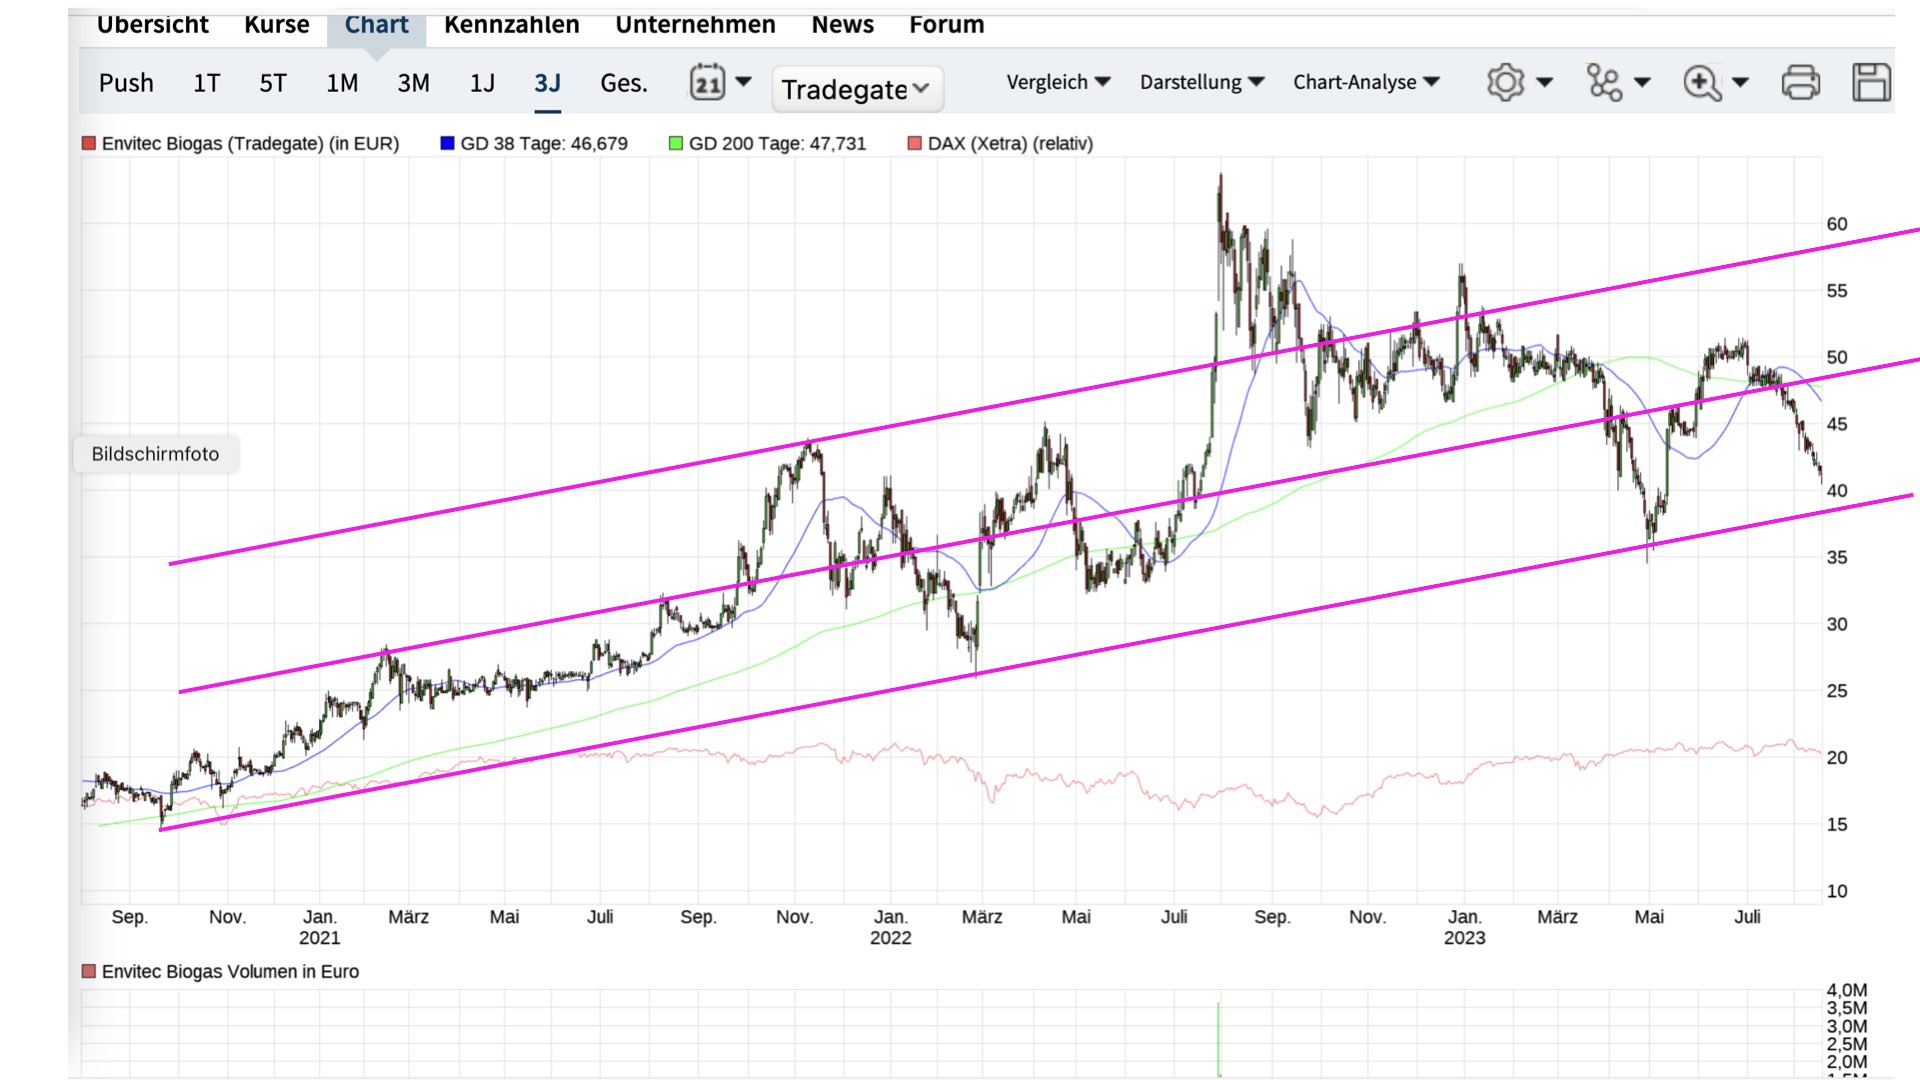Toggle Envitec Biogas Volumen legend marker
The height and width of the screenshot is (1080, 1920).
[89, 971]
